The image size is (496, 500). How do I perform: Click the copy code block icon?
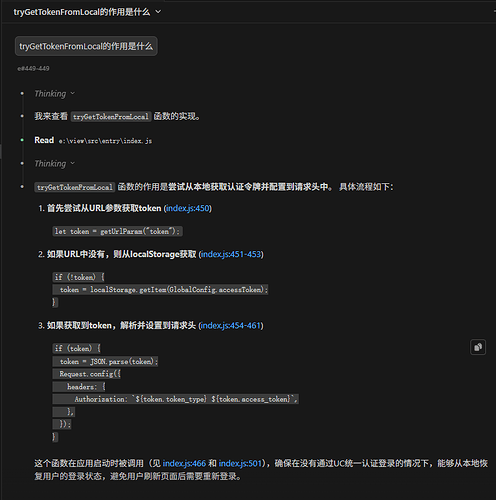tap(478, 347)
